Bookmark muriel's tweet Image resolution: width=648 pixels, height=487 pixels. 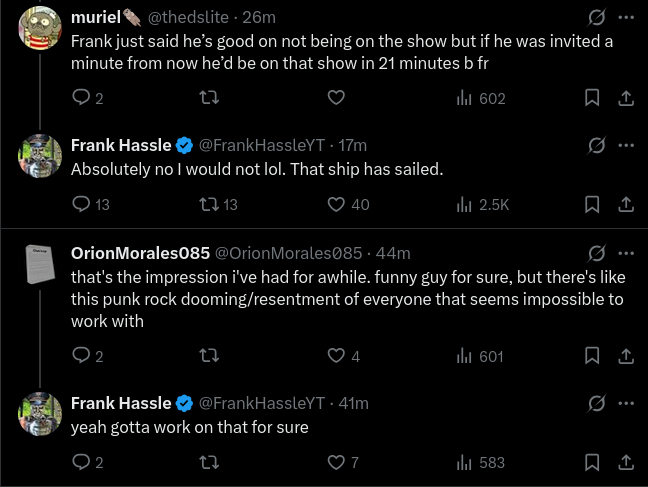tap(592, 98)
